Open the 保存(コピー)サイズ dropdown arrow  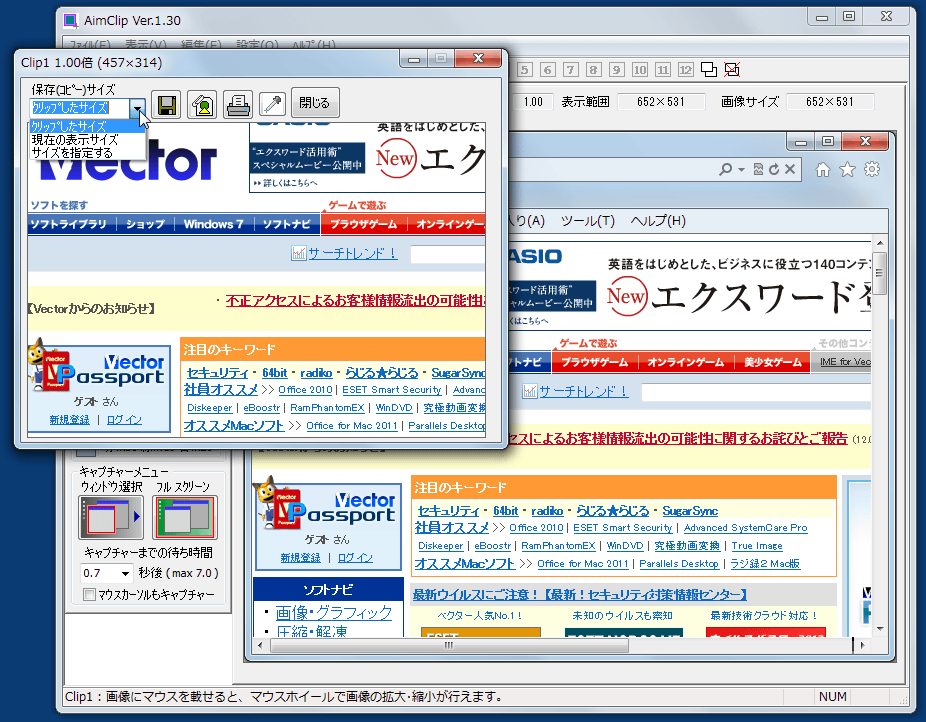point(138,108)
